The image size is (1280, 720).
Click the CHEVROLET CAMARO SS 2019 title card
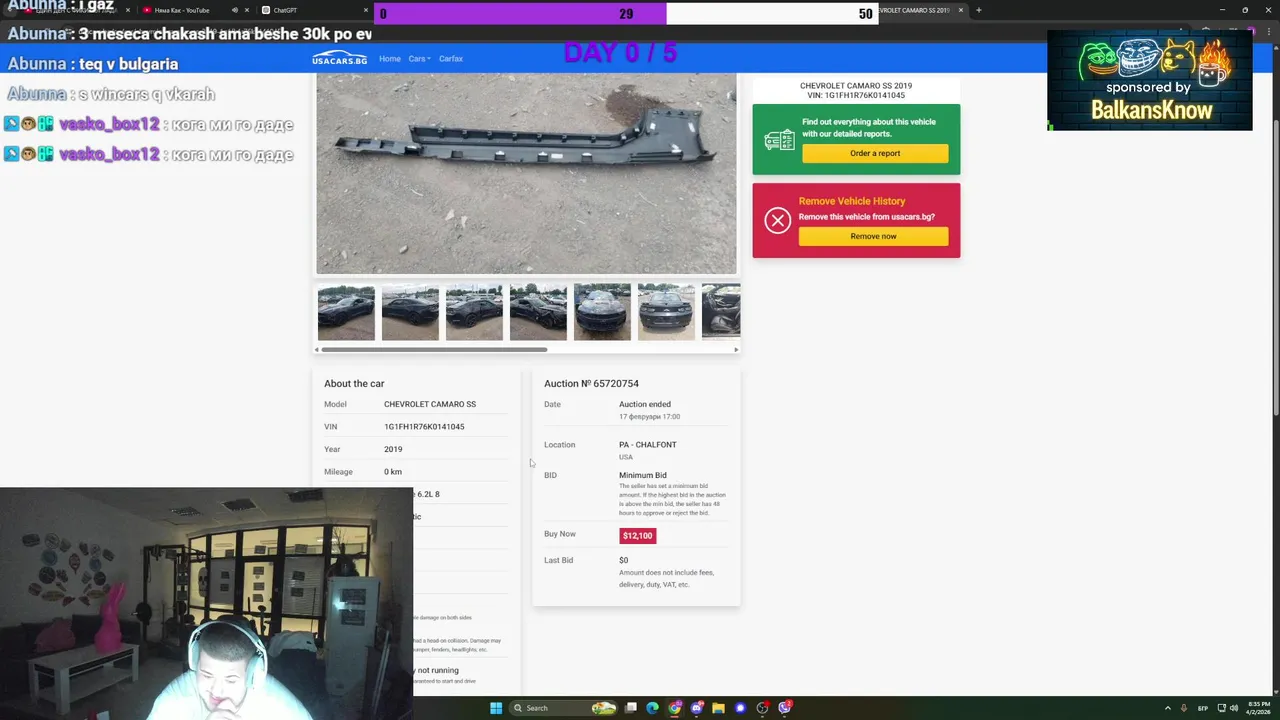[x=856, y=90]
